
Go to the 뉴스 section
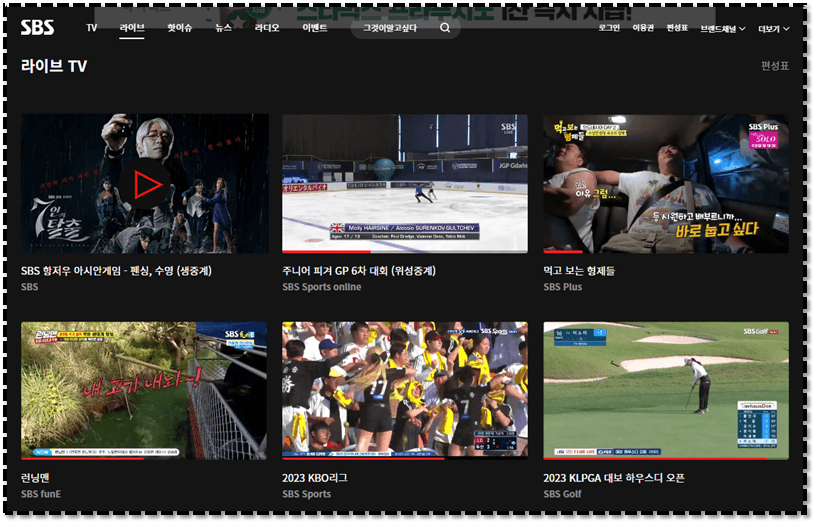(223, 28)
